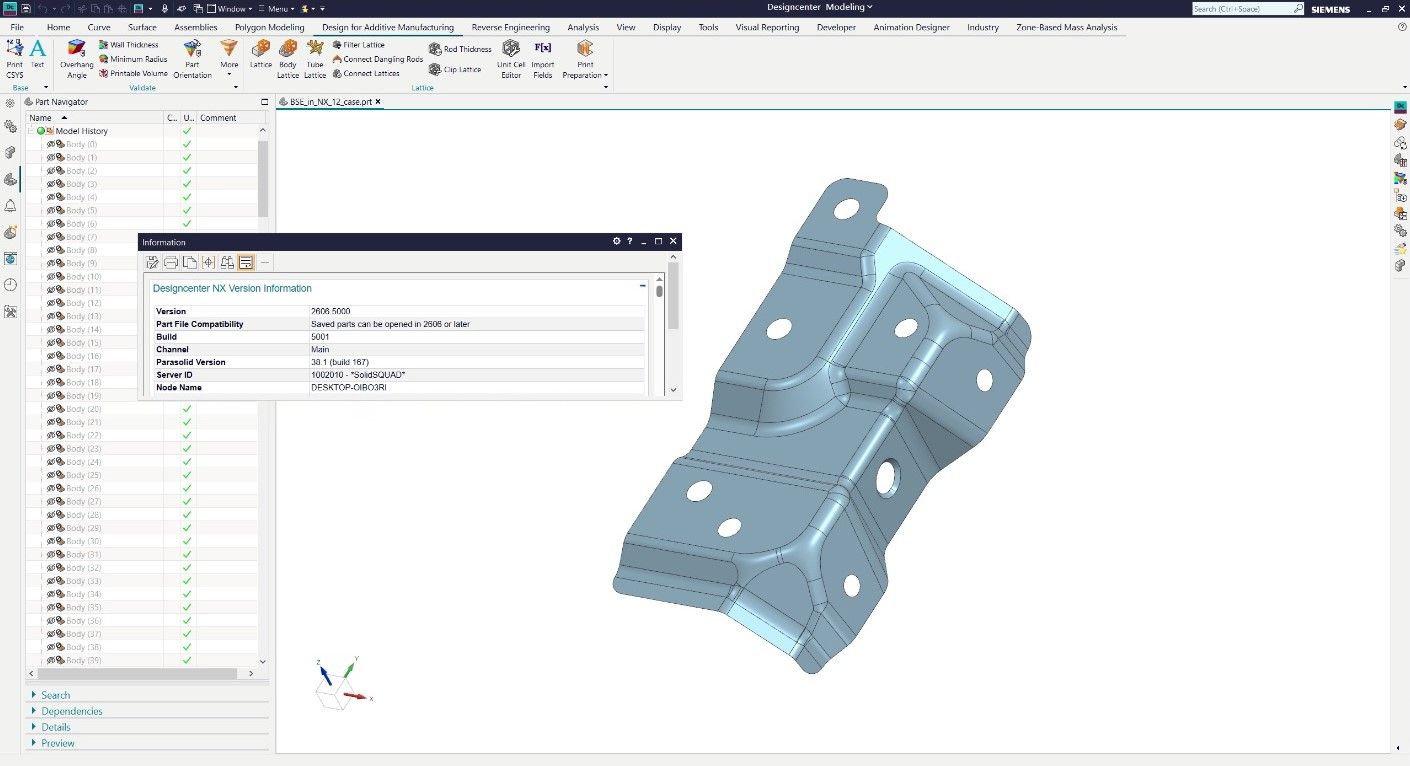Open the Print Preparation dropdown
The image size is (1410, 766).
point(585,58)
